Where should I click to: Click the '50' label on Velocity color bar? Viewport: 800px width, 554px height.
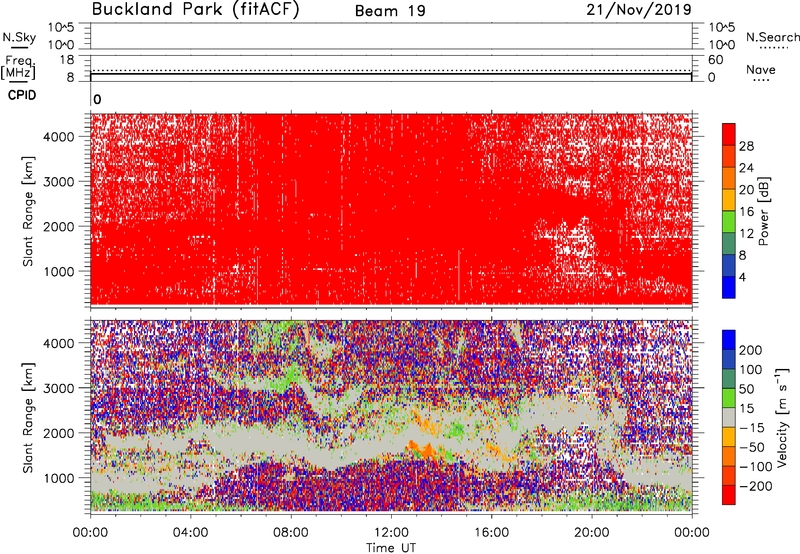pos(746,389)
